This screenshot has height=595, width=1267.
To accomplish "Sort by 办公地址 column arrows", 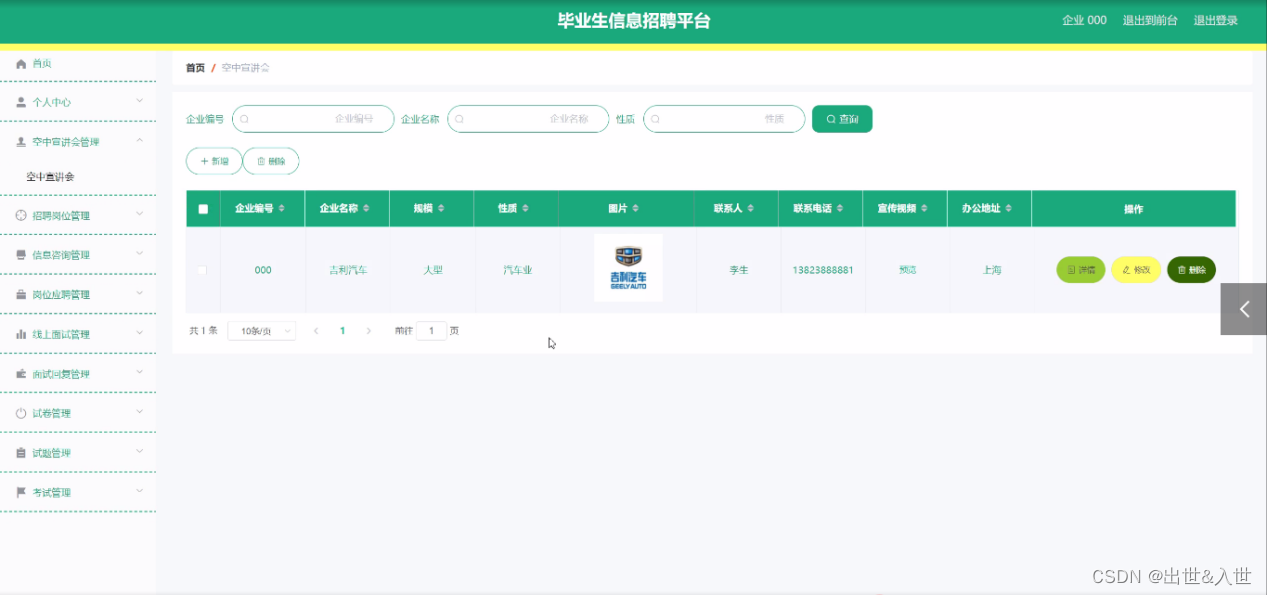I will click(x=1009, y=209).
